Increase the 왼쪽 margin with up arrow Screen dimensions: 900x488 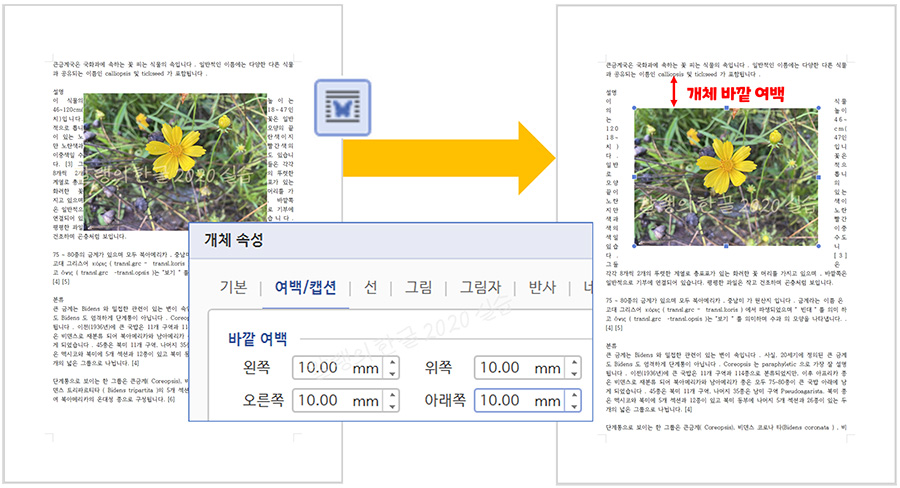(393, 362)
